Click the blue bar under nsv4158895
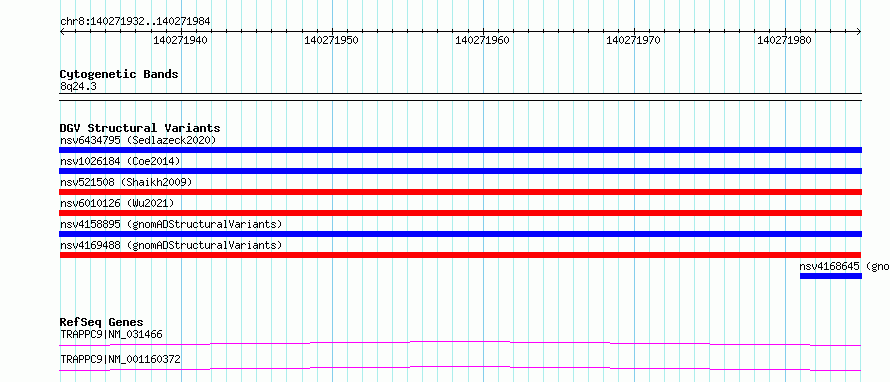The width and height of the screenshot is (890, 382). click(x=460, y=234)
